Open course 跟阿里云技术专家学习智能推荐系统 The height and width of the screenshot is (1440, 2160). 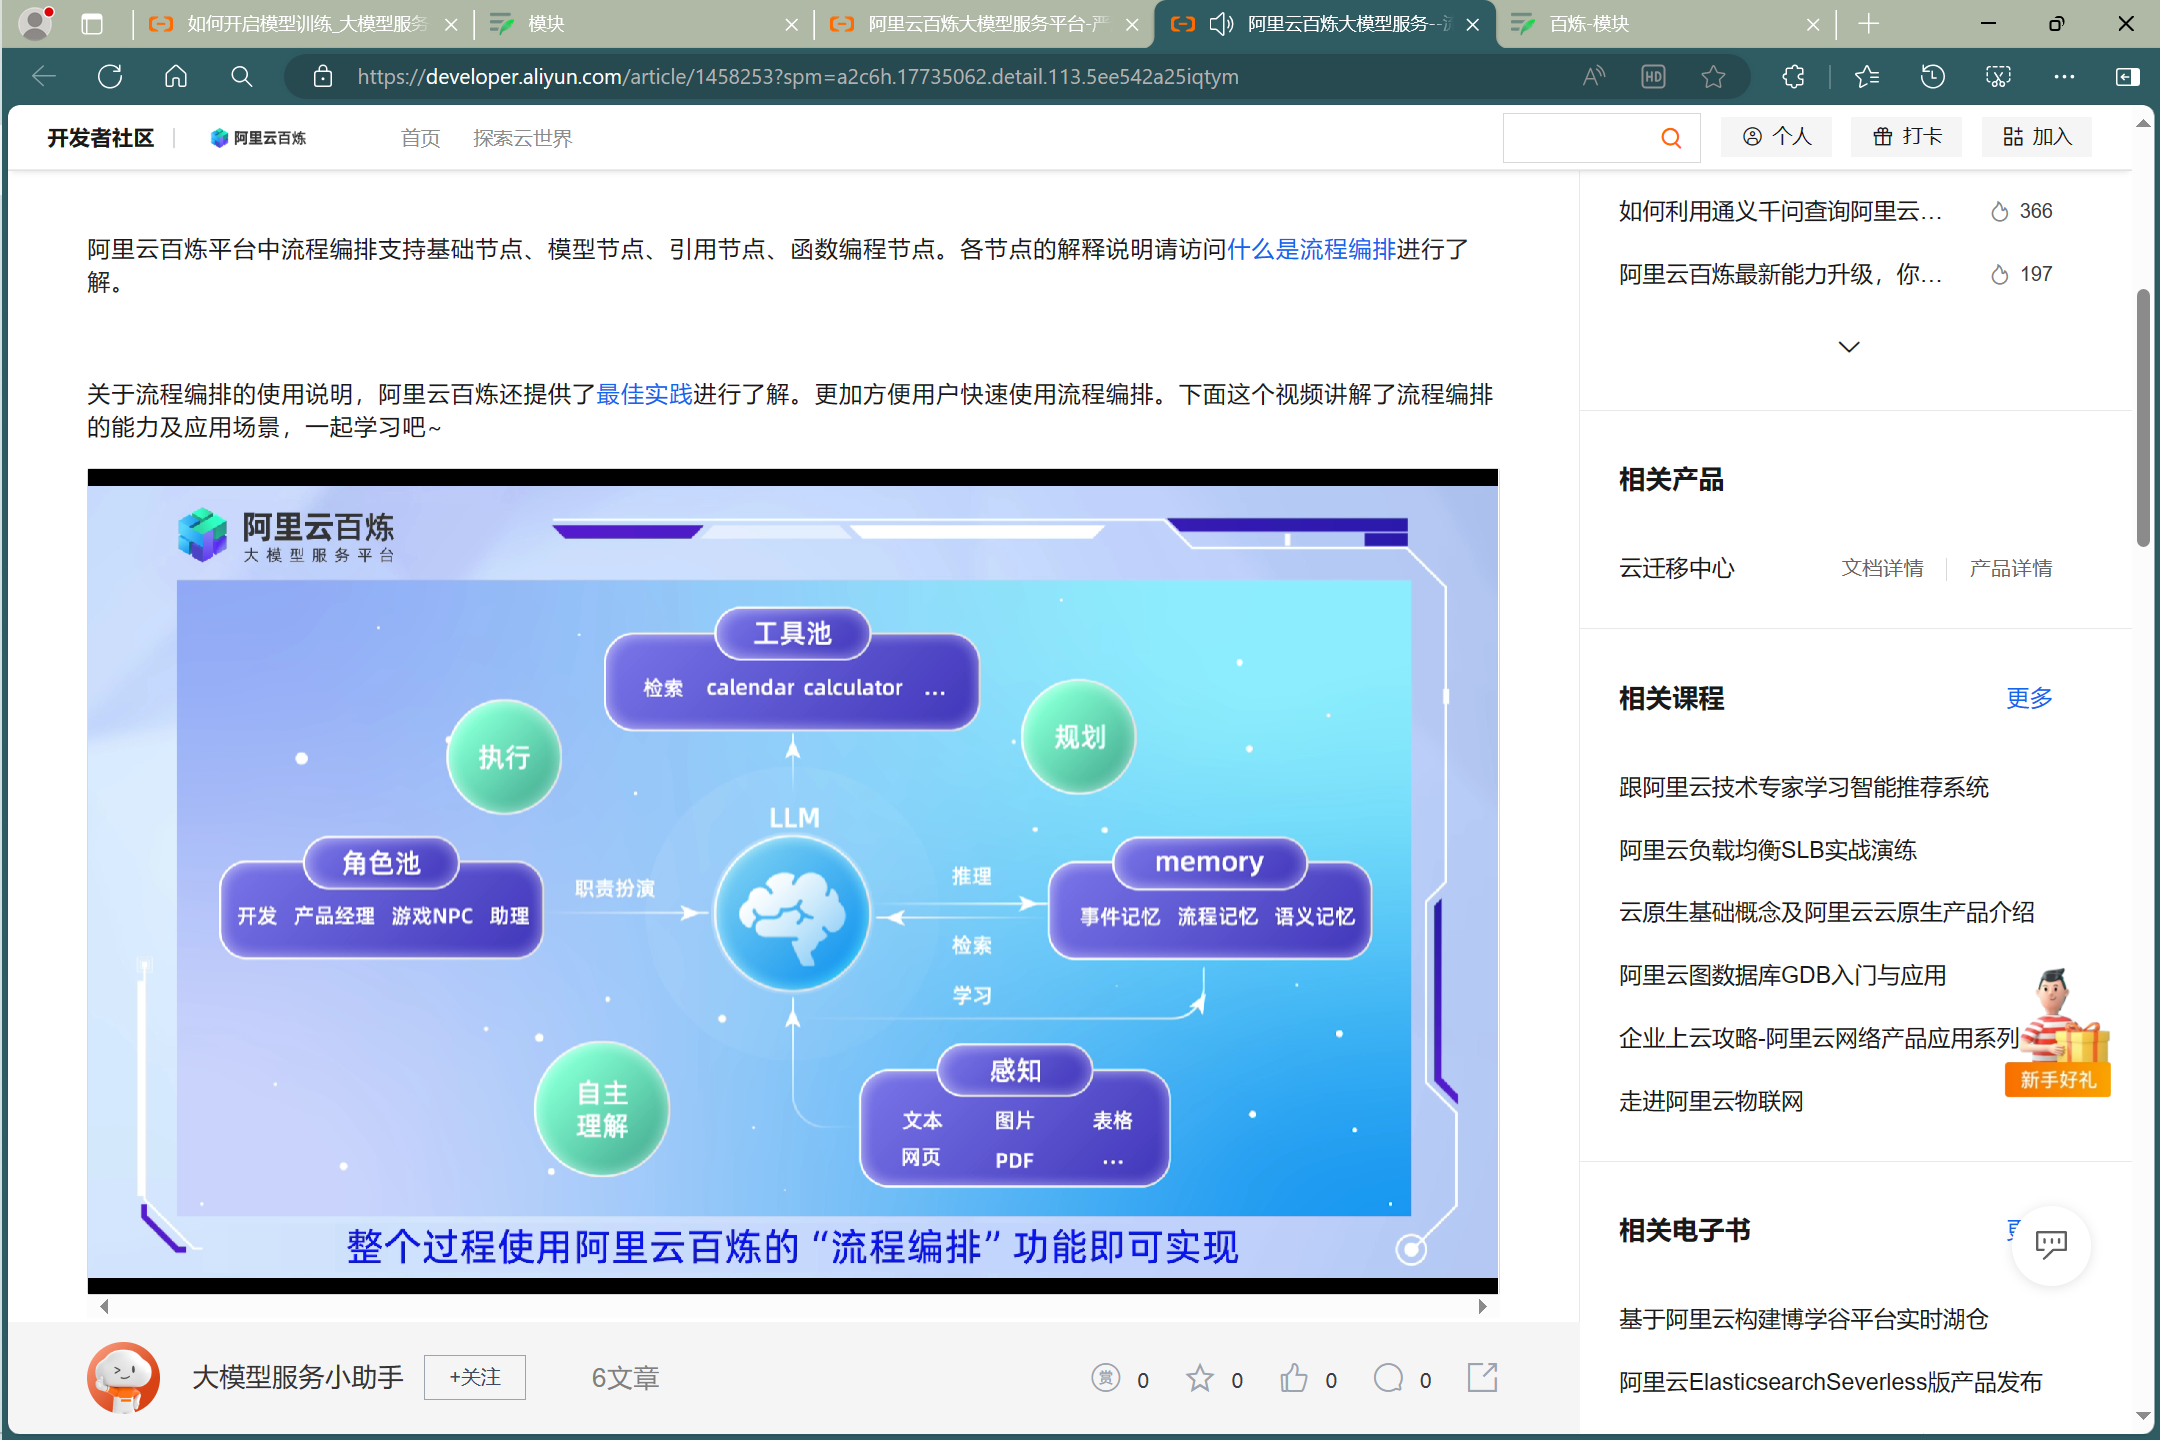1804,787
